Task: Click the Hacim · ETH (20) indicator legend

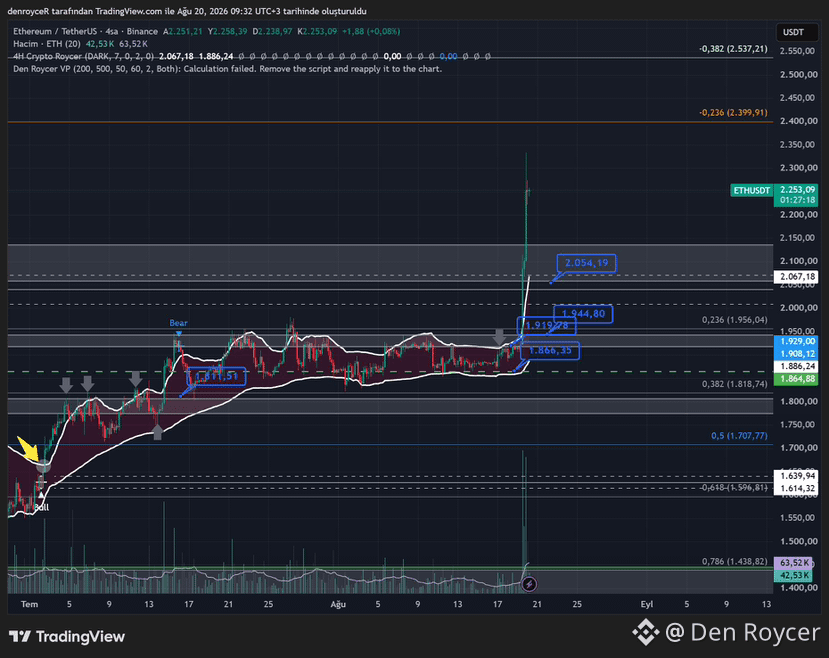Action: tap(47, 44)
